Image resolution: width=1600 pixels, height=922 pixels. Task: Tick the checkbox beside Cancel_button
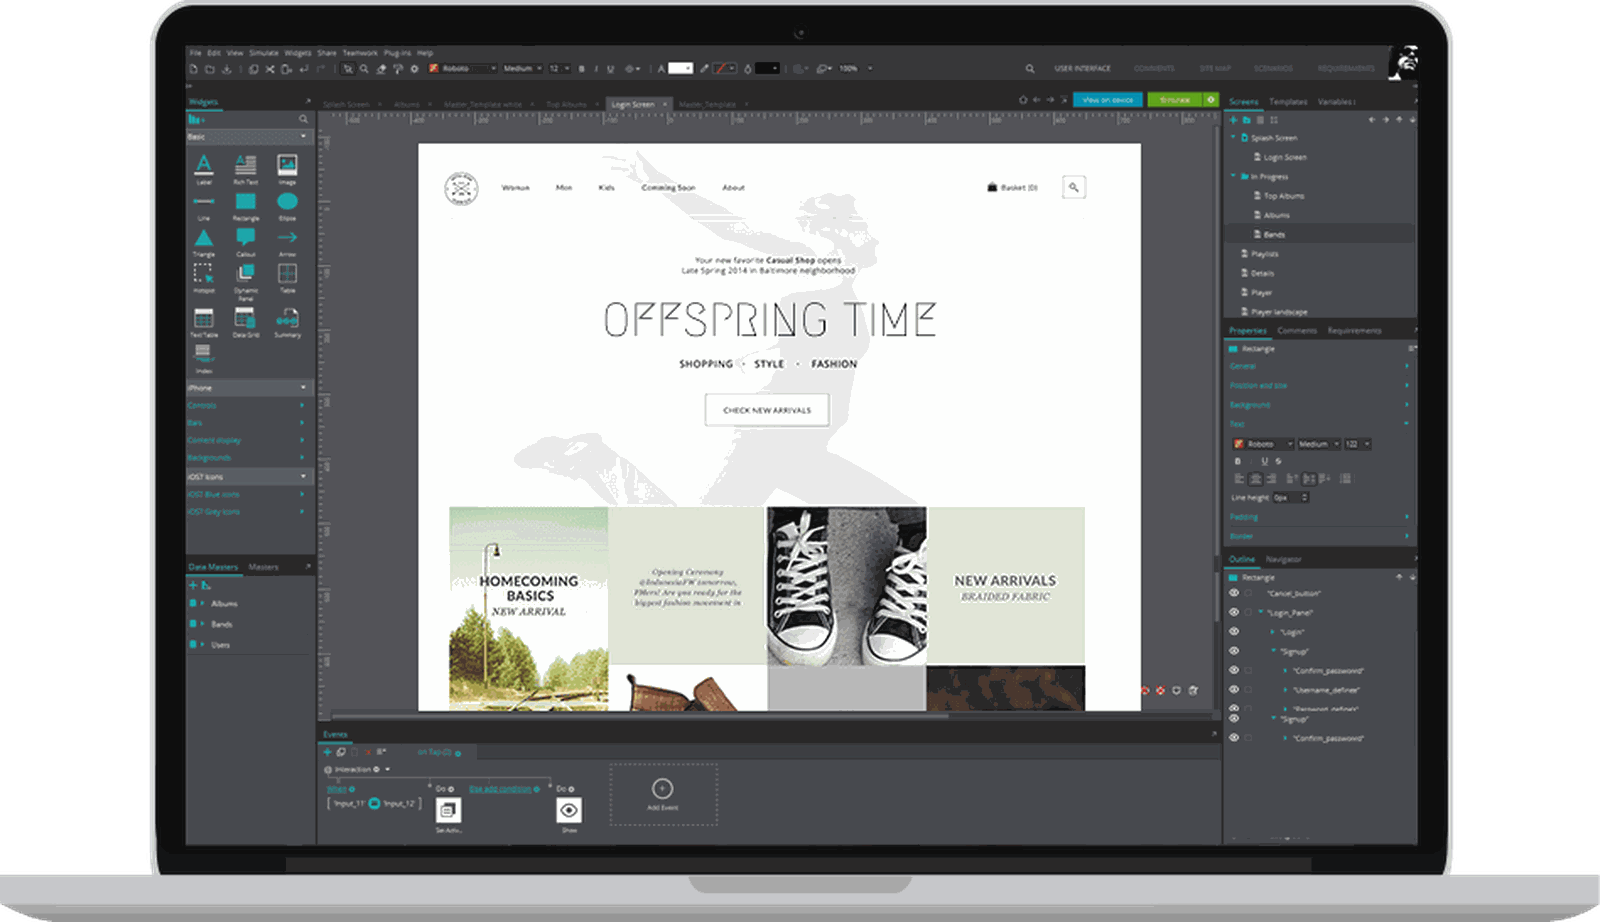(x=1248, y=593)
